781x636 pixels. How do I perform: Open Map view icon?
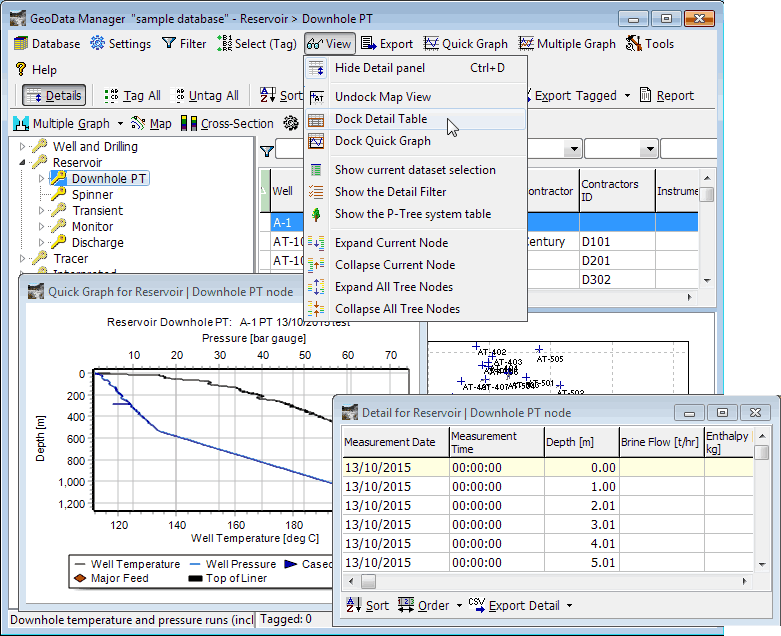tap(137, 123)
